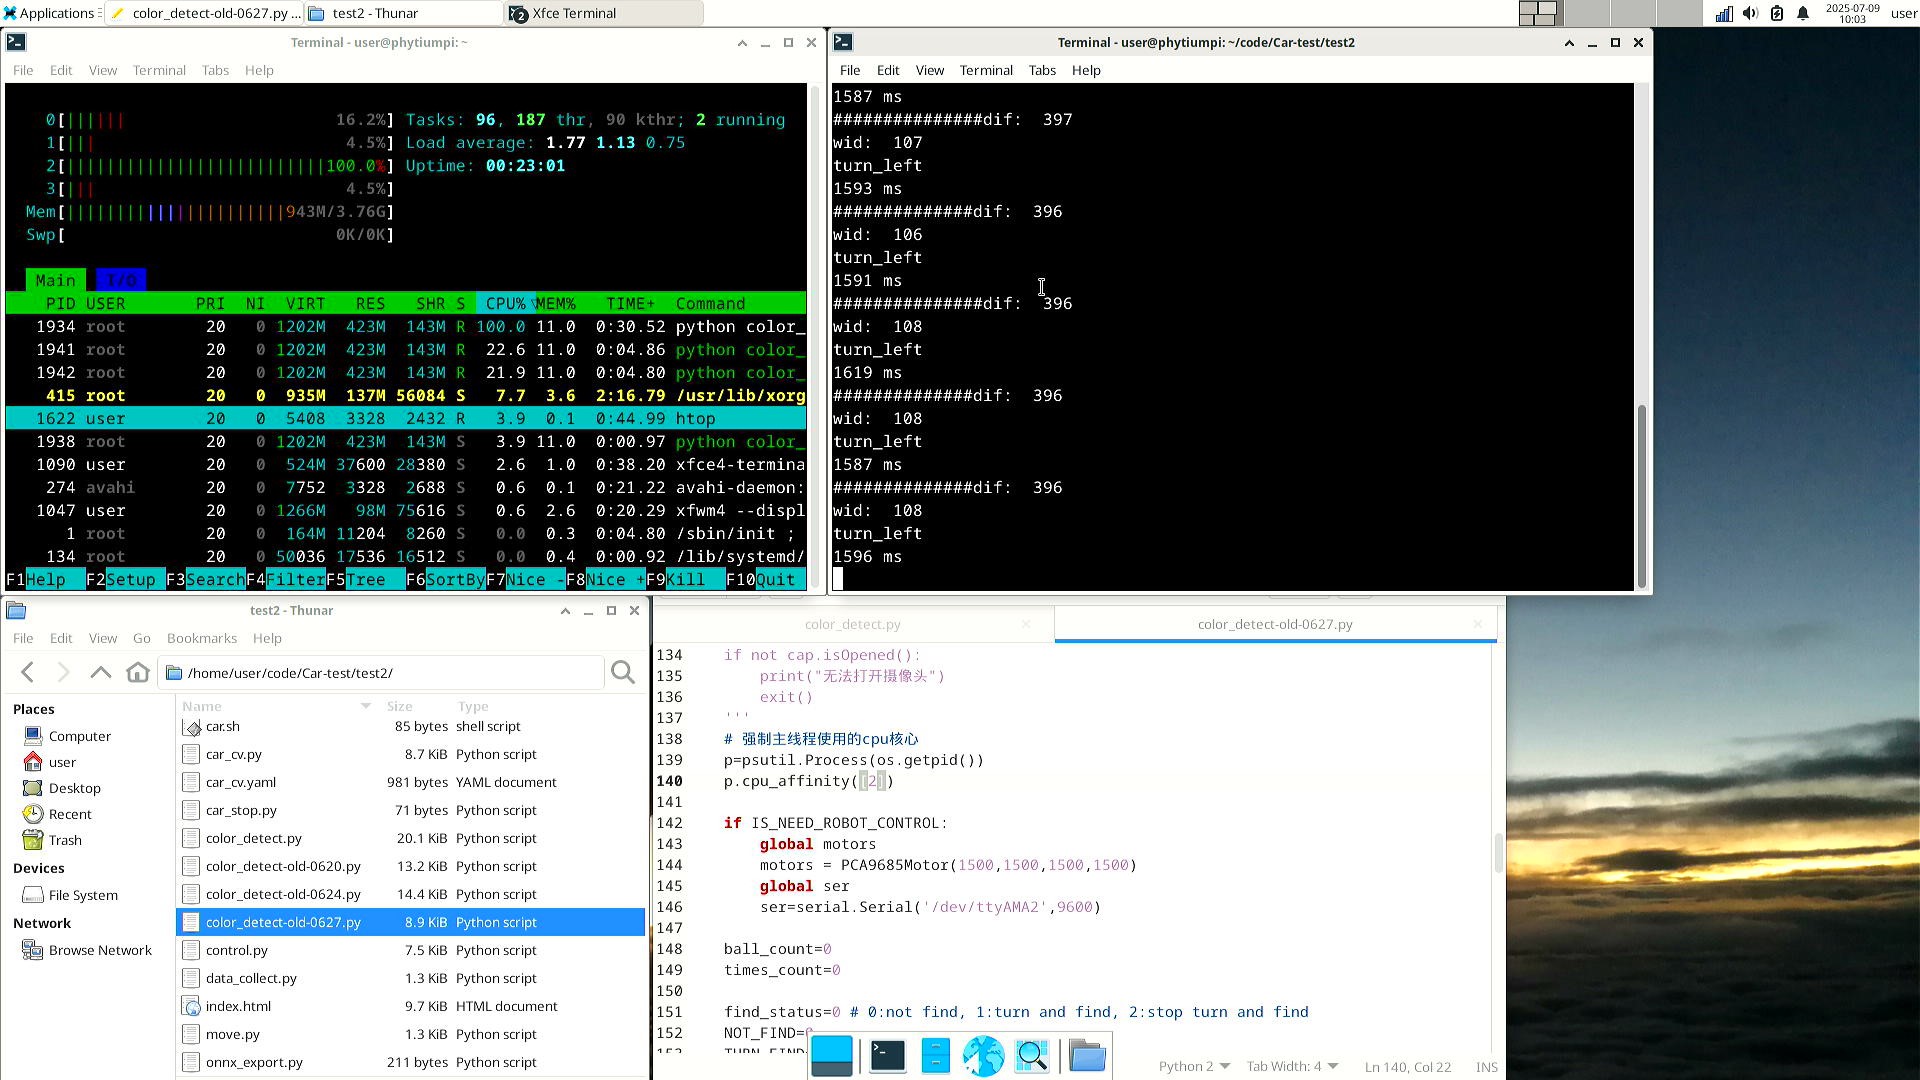1920x1080 pixels.
Task: Click htop F9 Kill button
Action: pyautogui.click(x=685, y=580)
